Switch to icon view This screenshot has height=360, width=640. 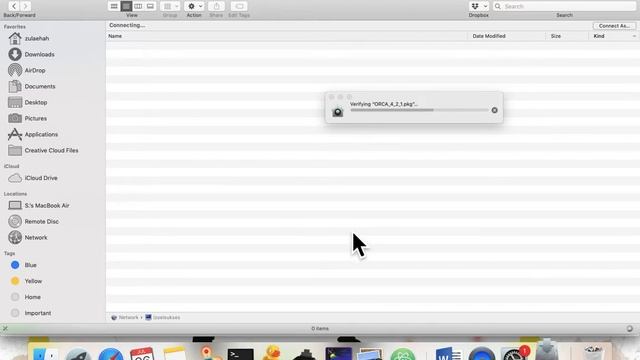[114, 6]
